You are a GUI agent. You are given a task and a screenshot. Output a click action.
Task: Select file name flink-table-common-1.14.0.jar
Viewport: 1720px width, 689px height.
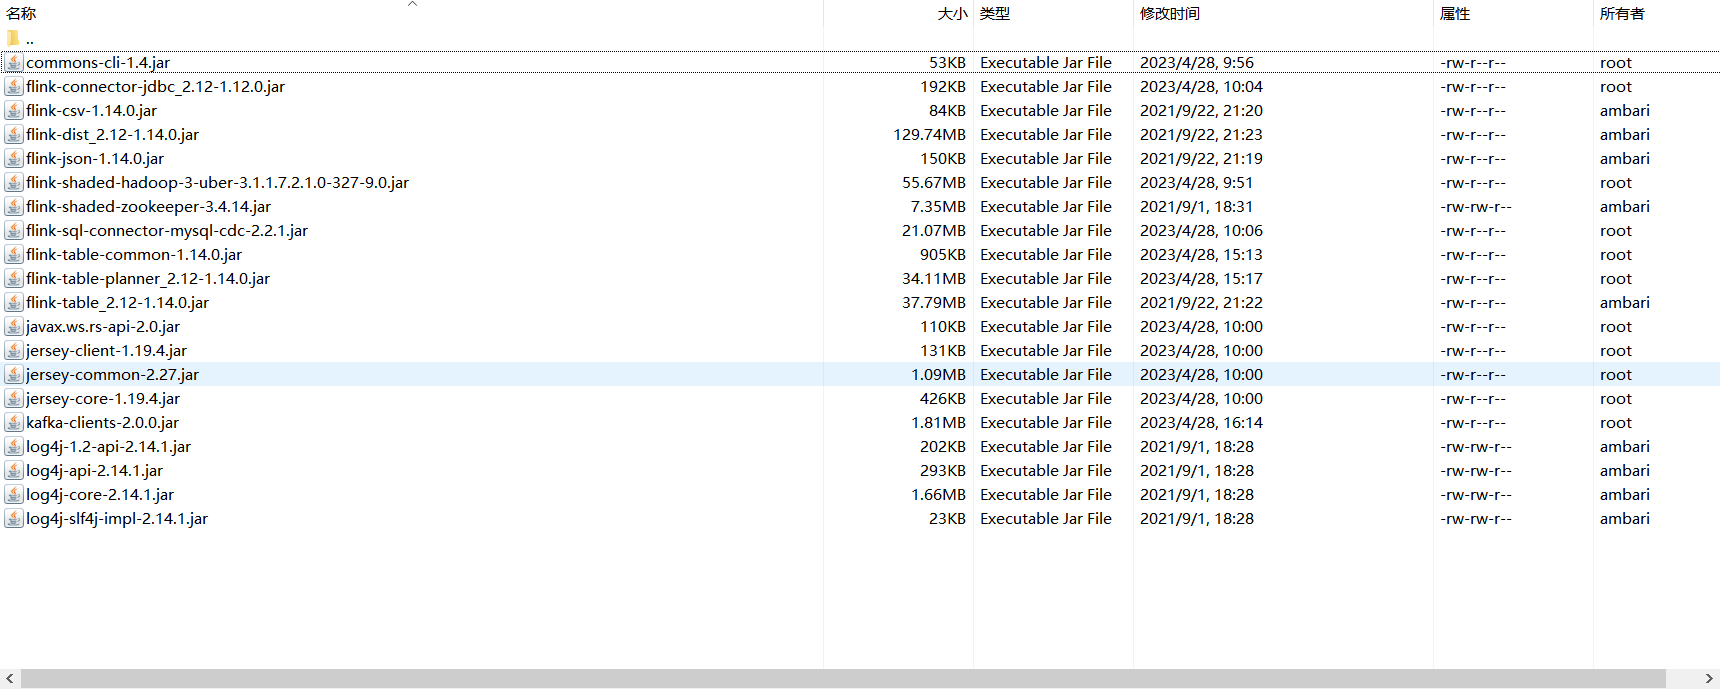coord(134,254)
